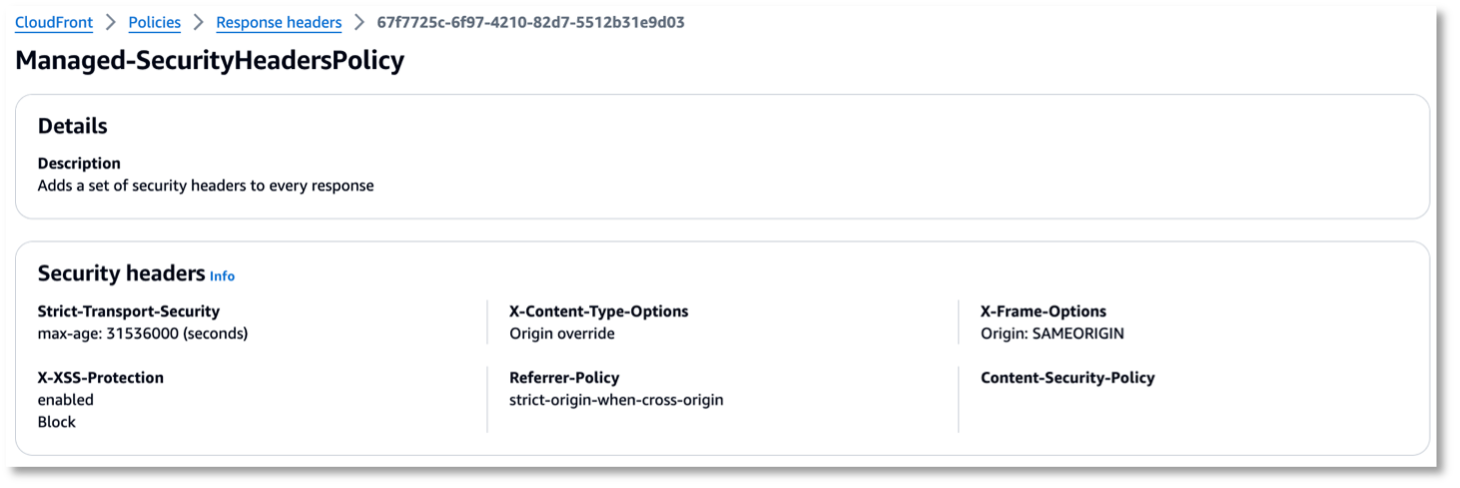The image size is (1460, 488).
Task: Click the Info link beside Security headers
Action: coord(222,276)
